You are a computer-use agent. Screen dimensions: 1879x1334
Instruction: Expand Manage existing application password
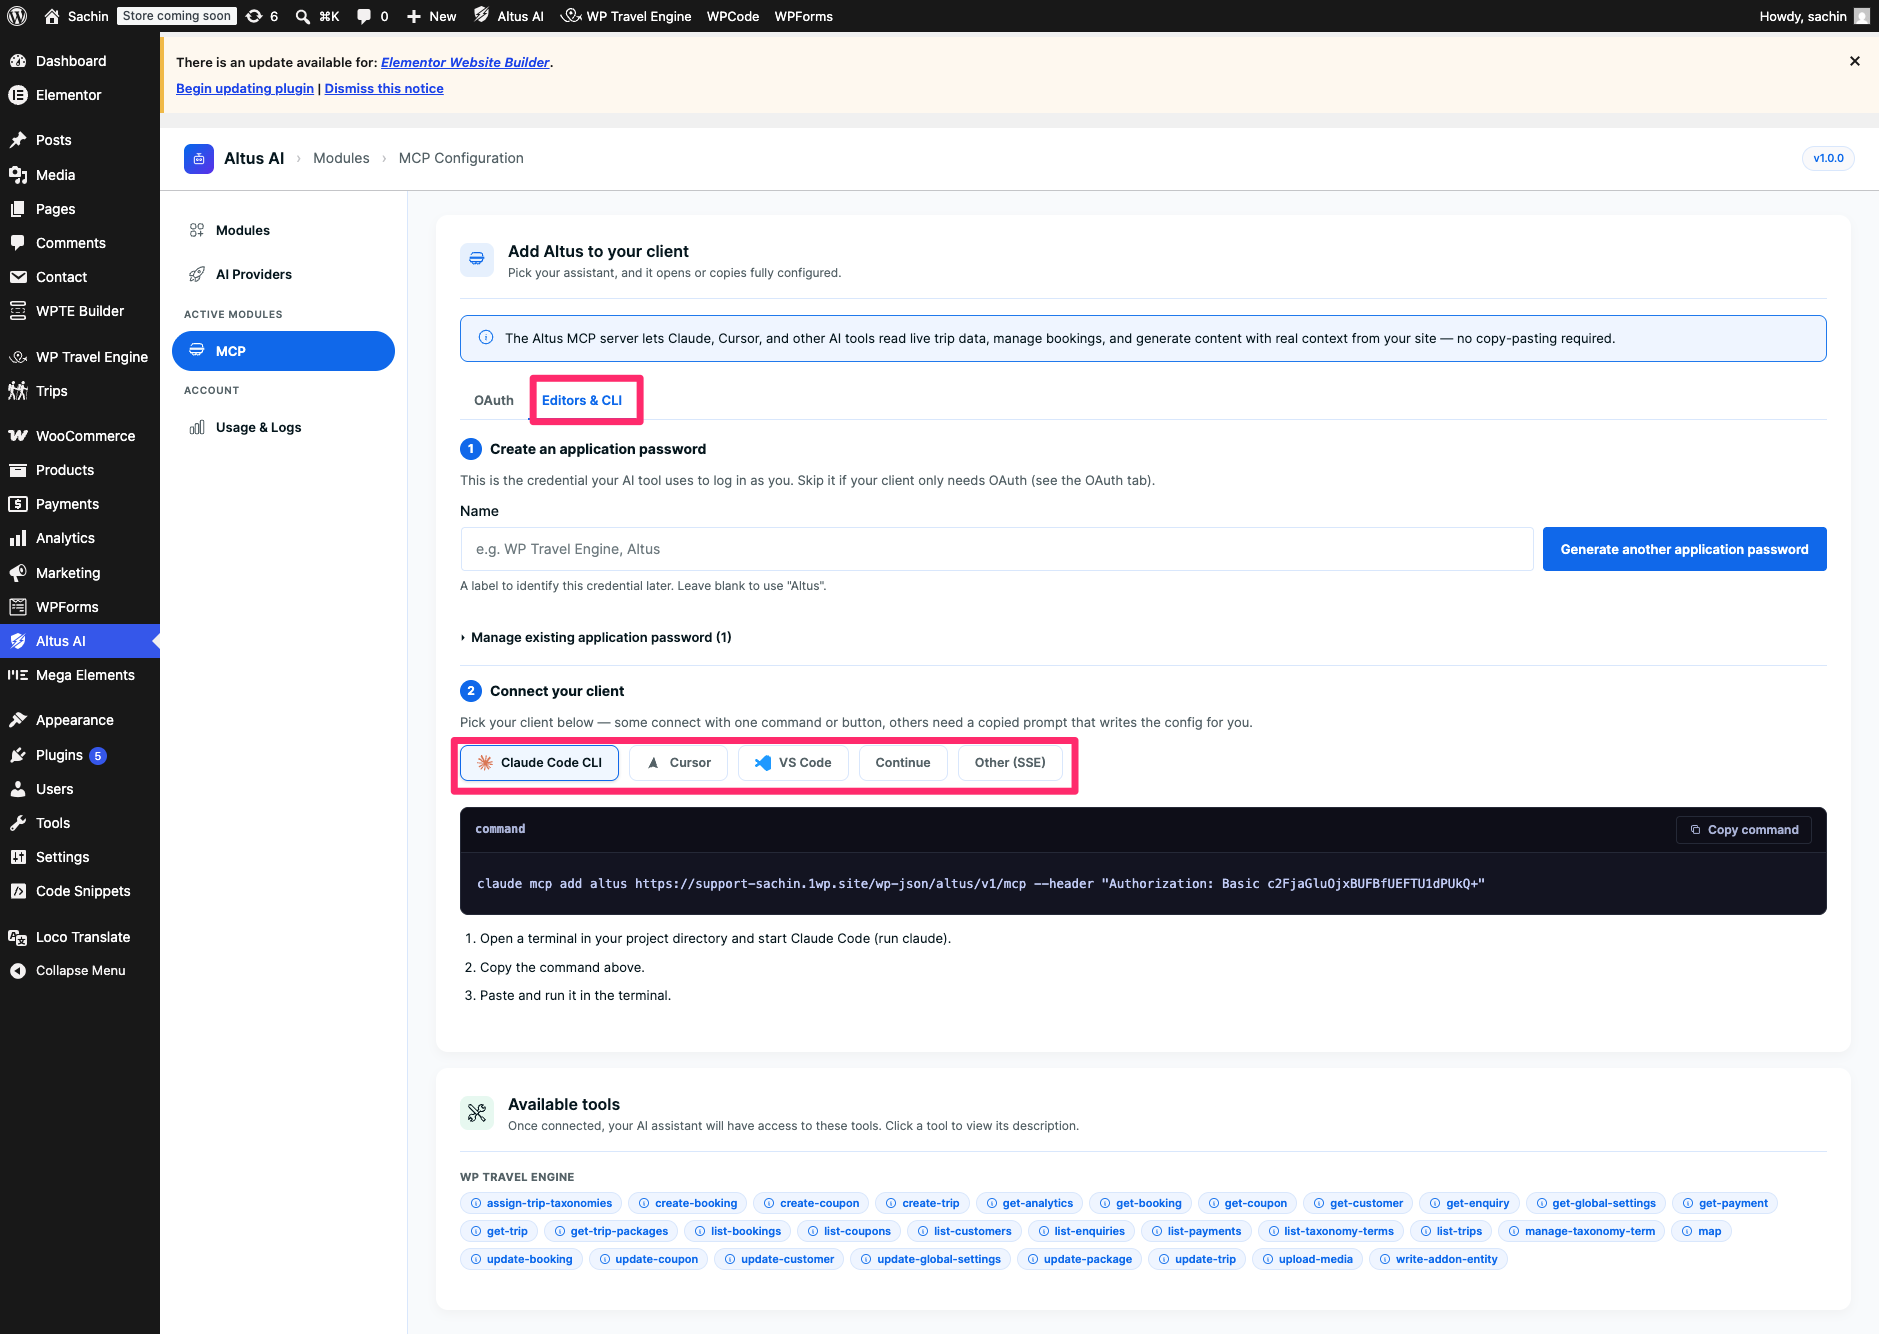point(596,637)
